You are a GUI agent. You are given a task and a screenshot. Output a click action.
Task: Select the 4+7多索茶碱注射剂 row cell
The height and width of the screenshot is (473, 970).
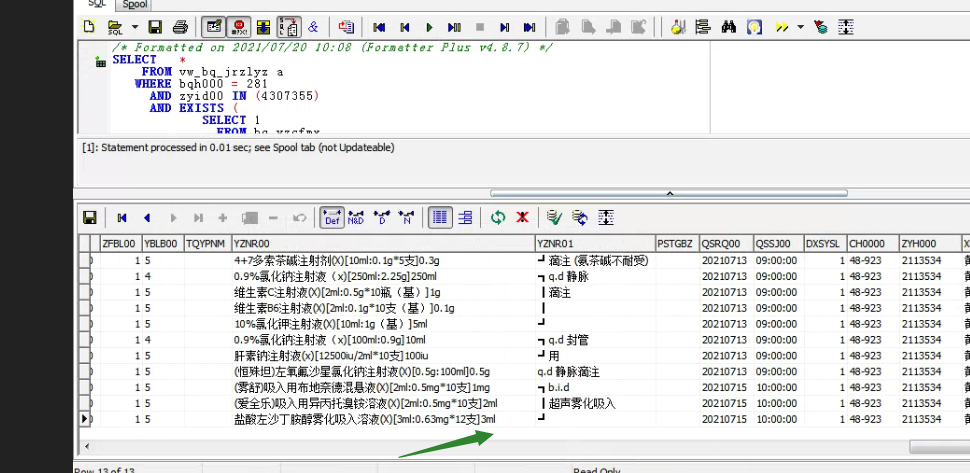[383, 261]
